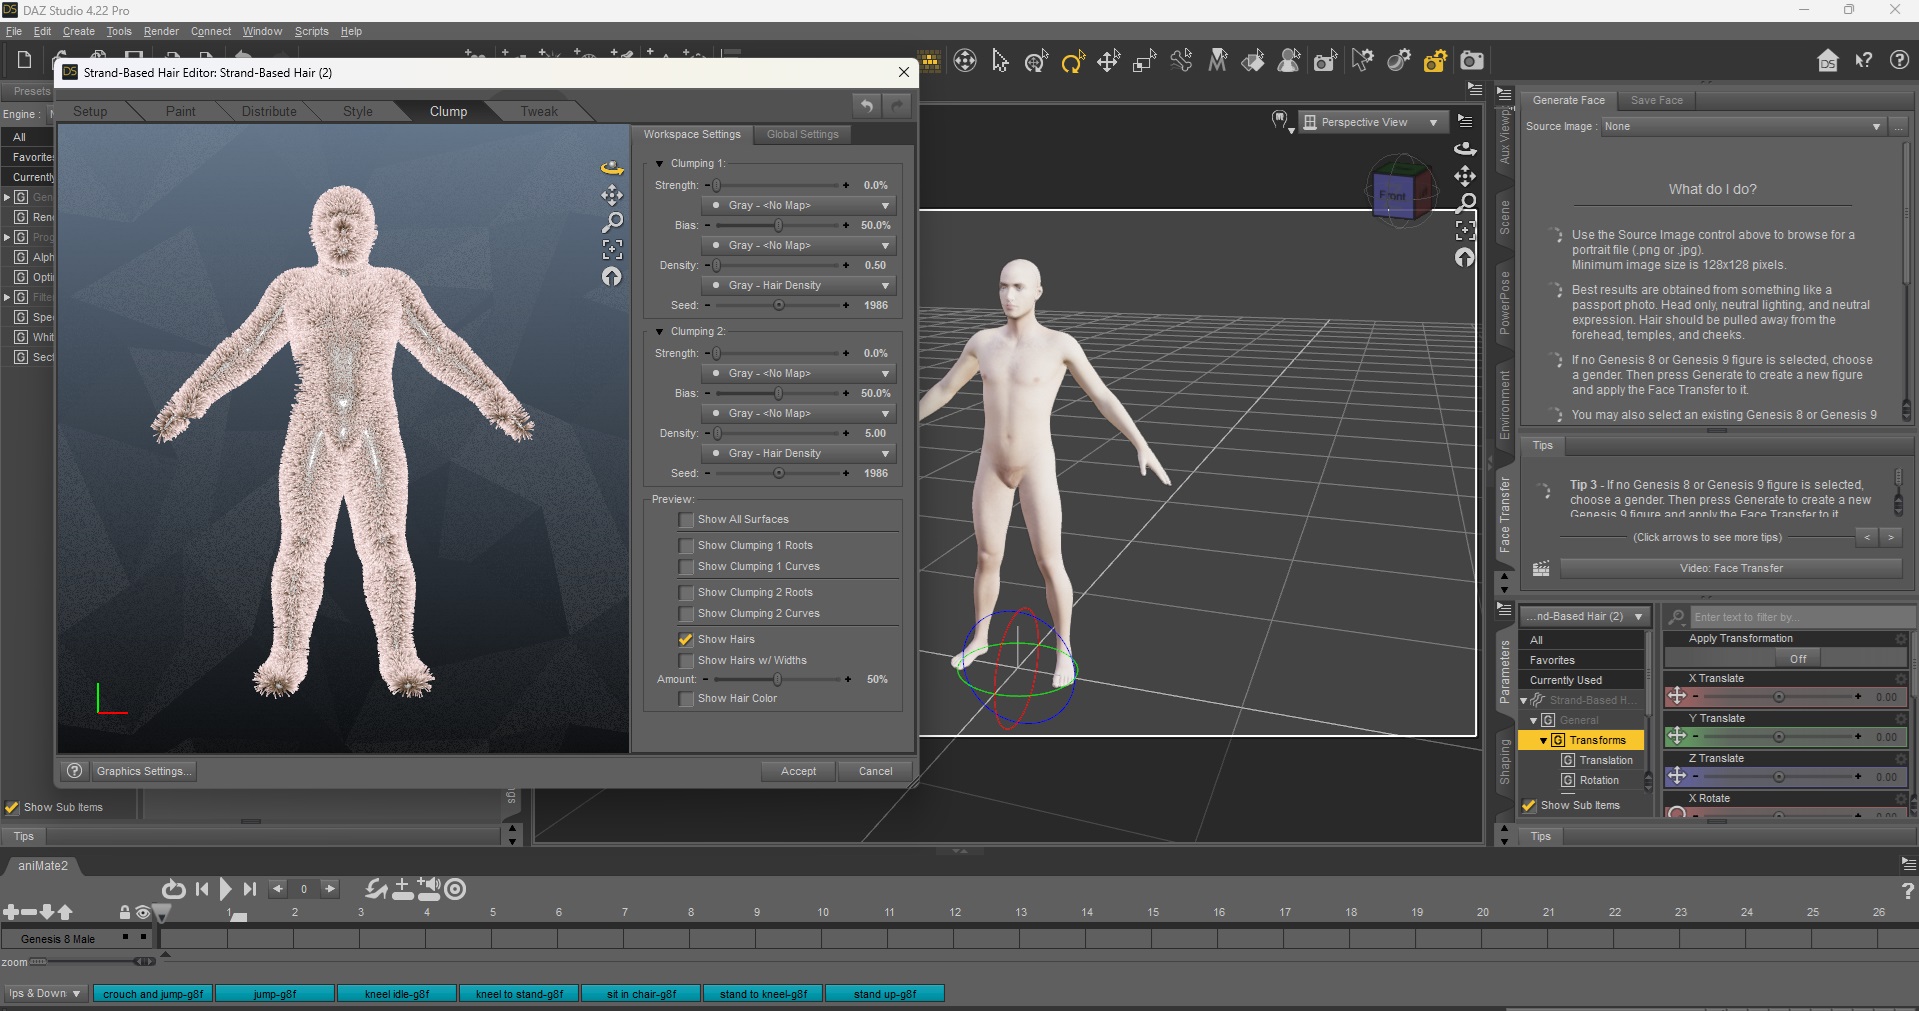
Task: Select the Region Navigator figure tool
Action: (x=1290, y=62)
